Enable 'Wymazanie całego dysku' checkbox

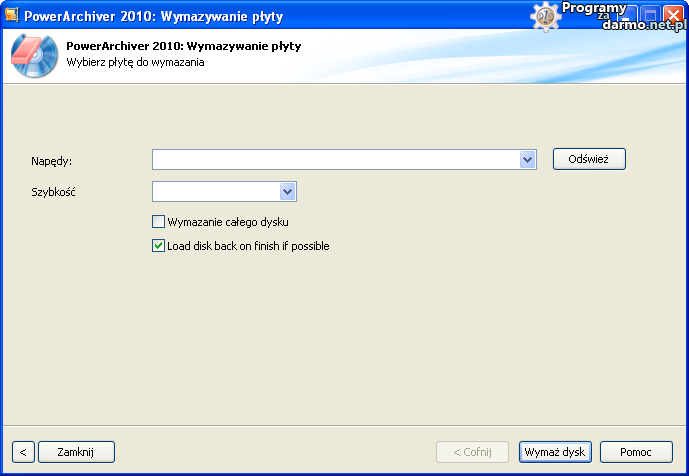[158, 222]
